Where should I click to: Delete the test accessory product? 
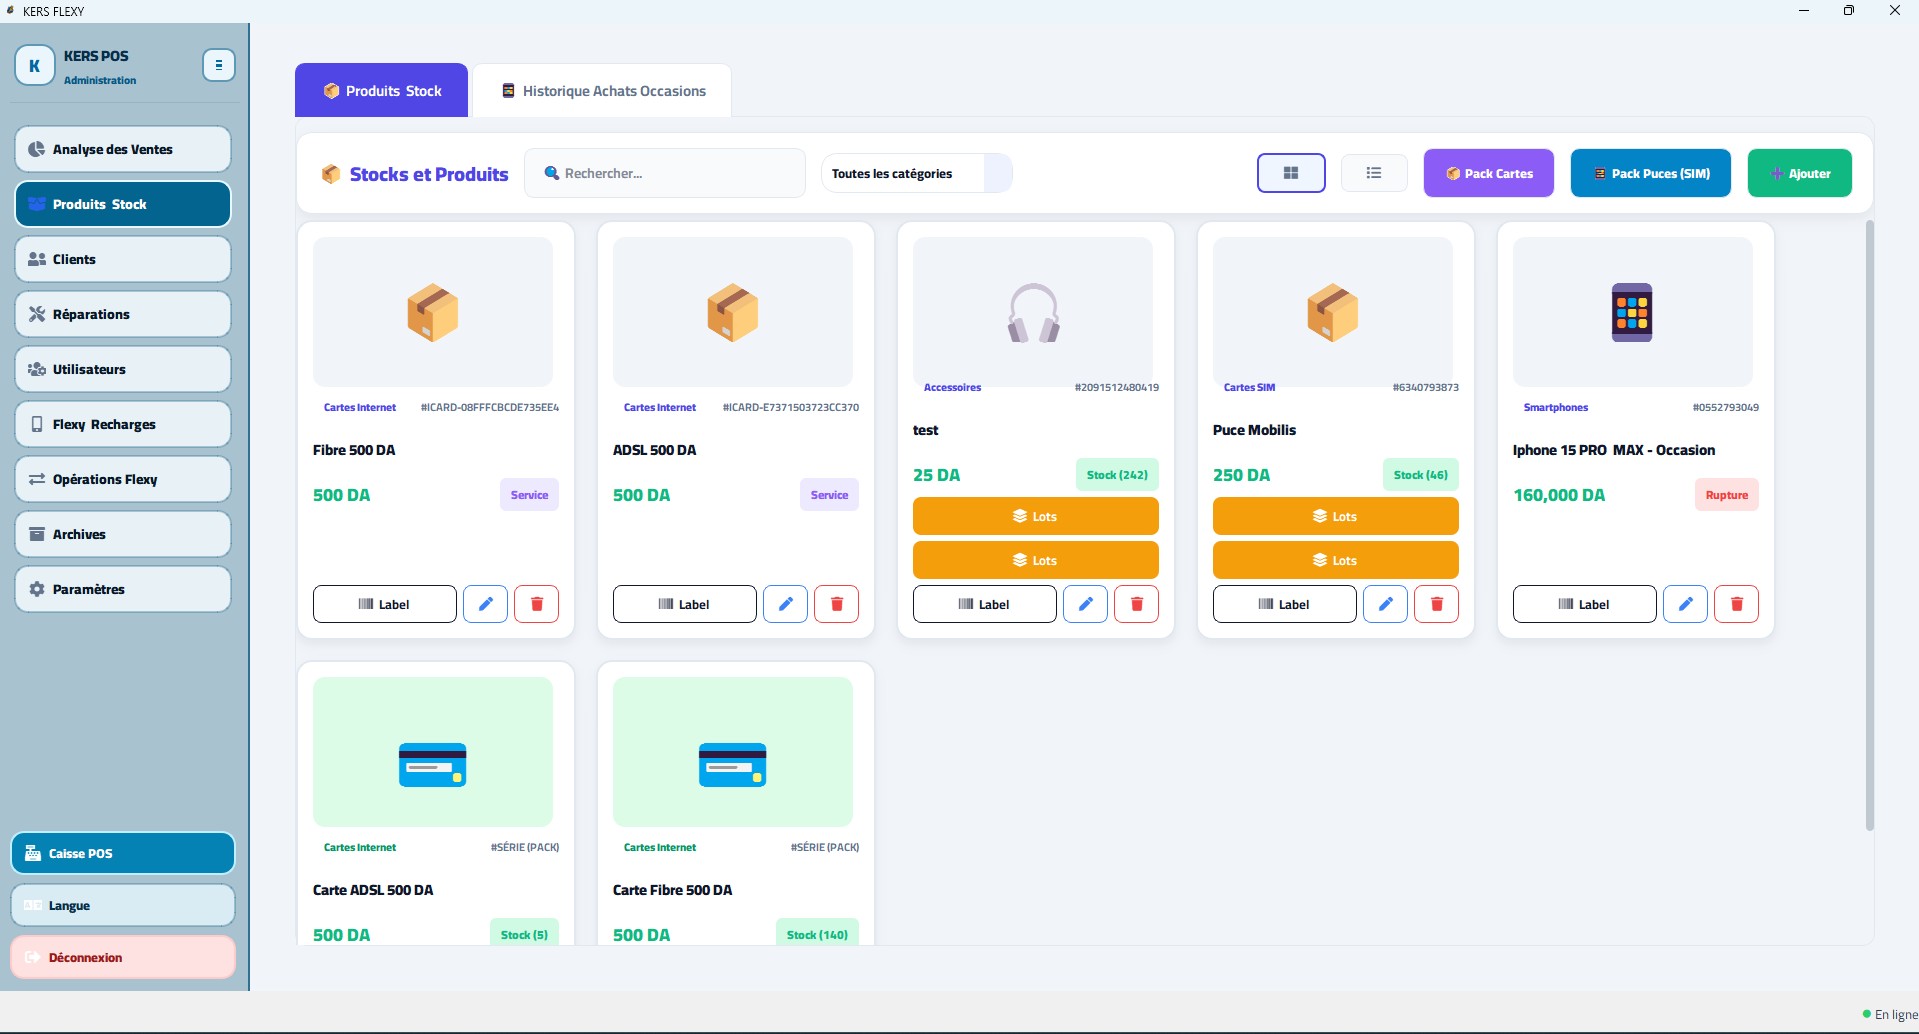1136,604
